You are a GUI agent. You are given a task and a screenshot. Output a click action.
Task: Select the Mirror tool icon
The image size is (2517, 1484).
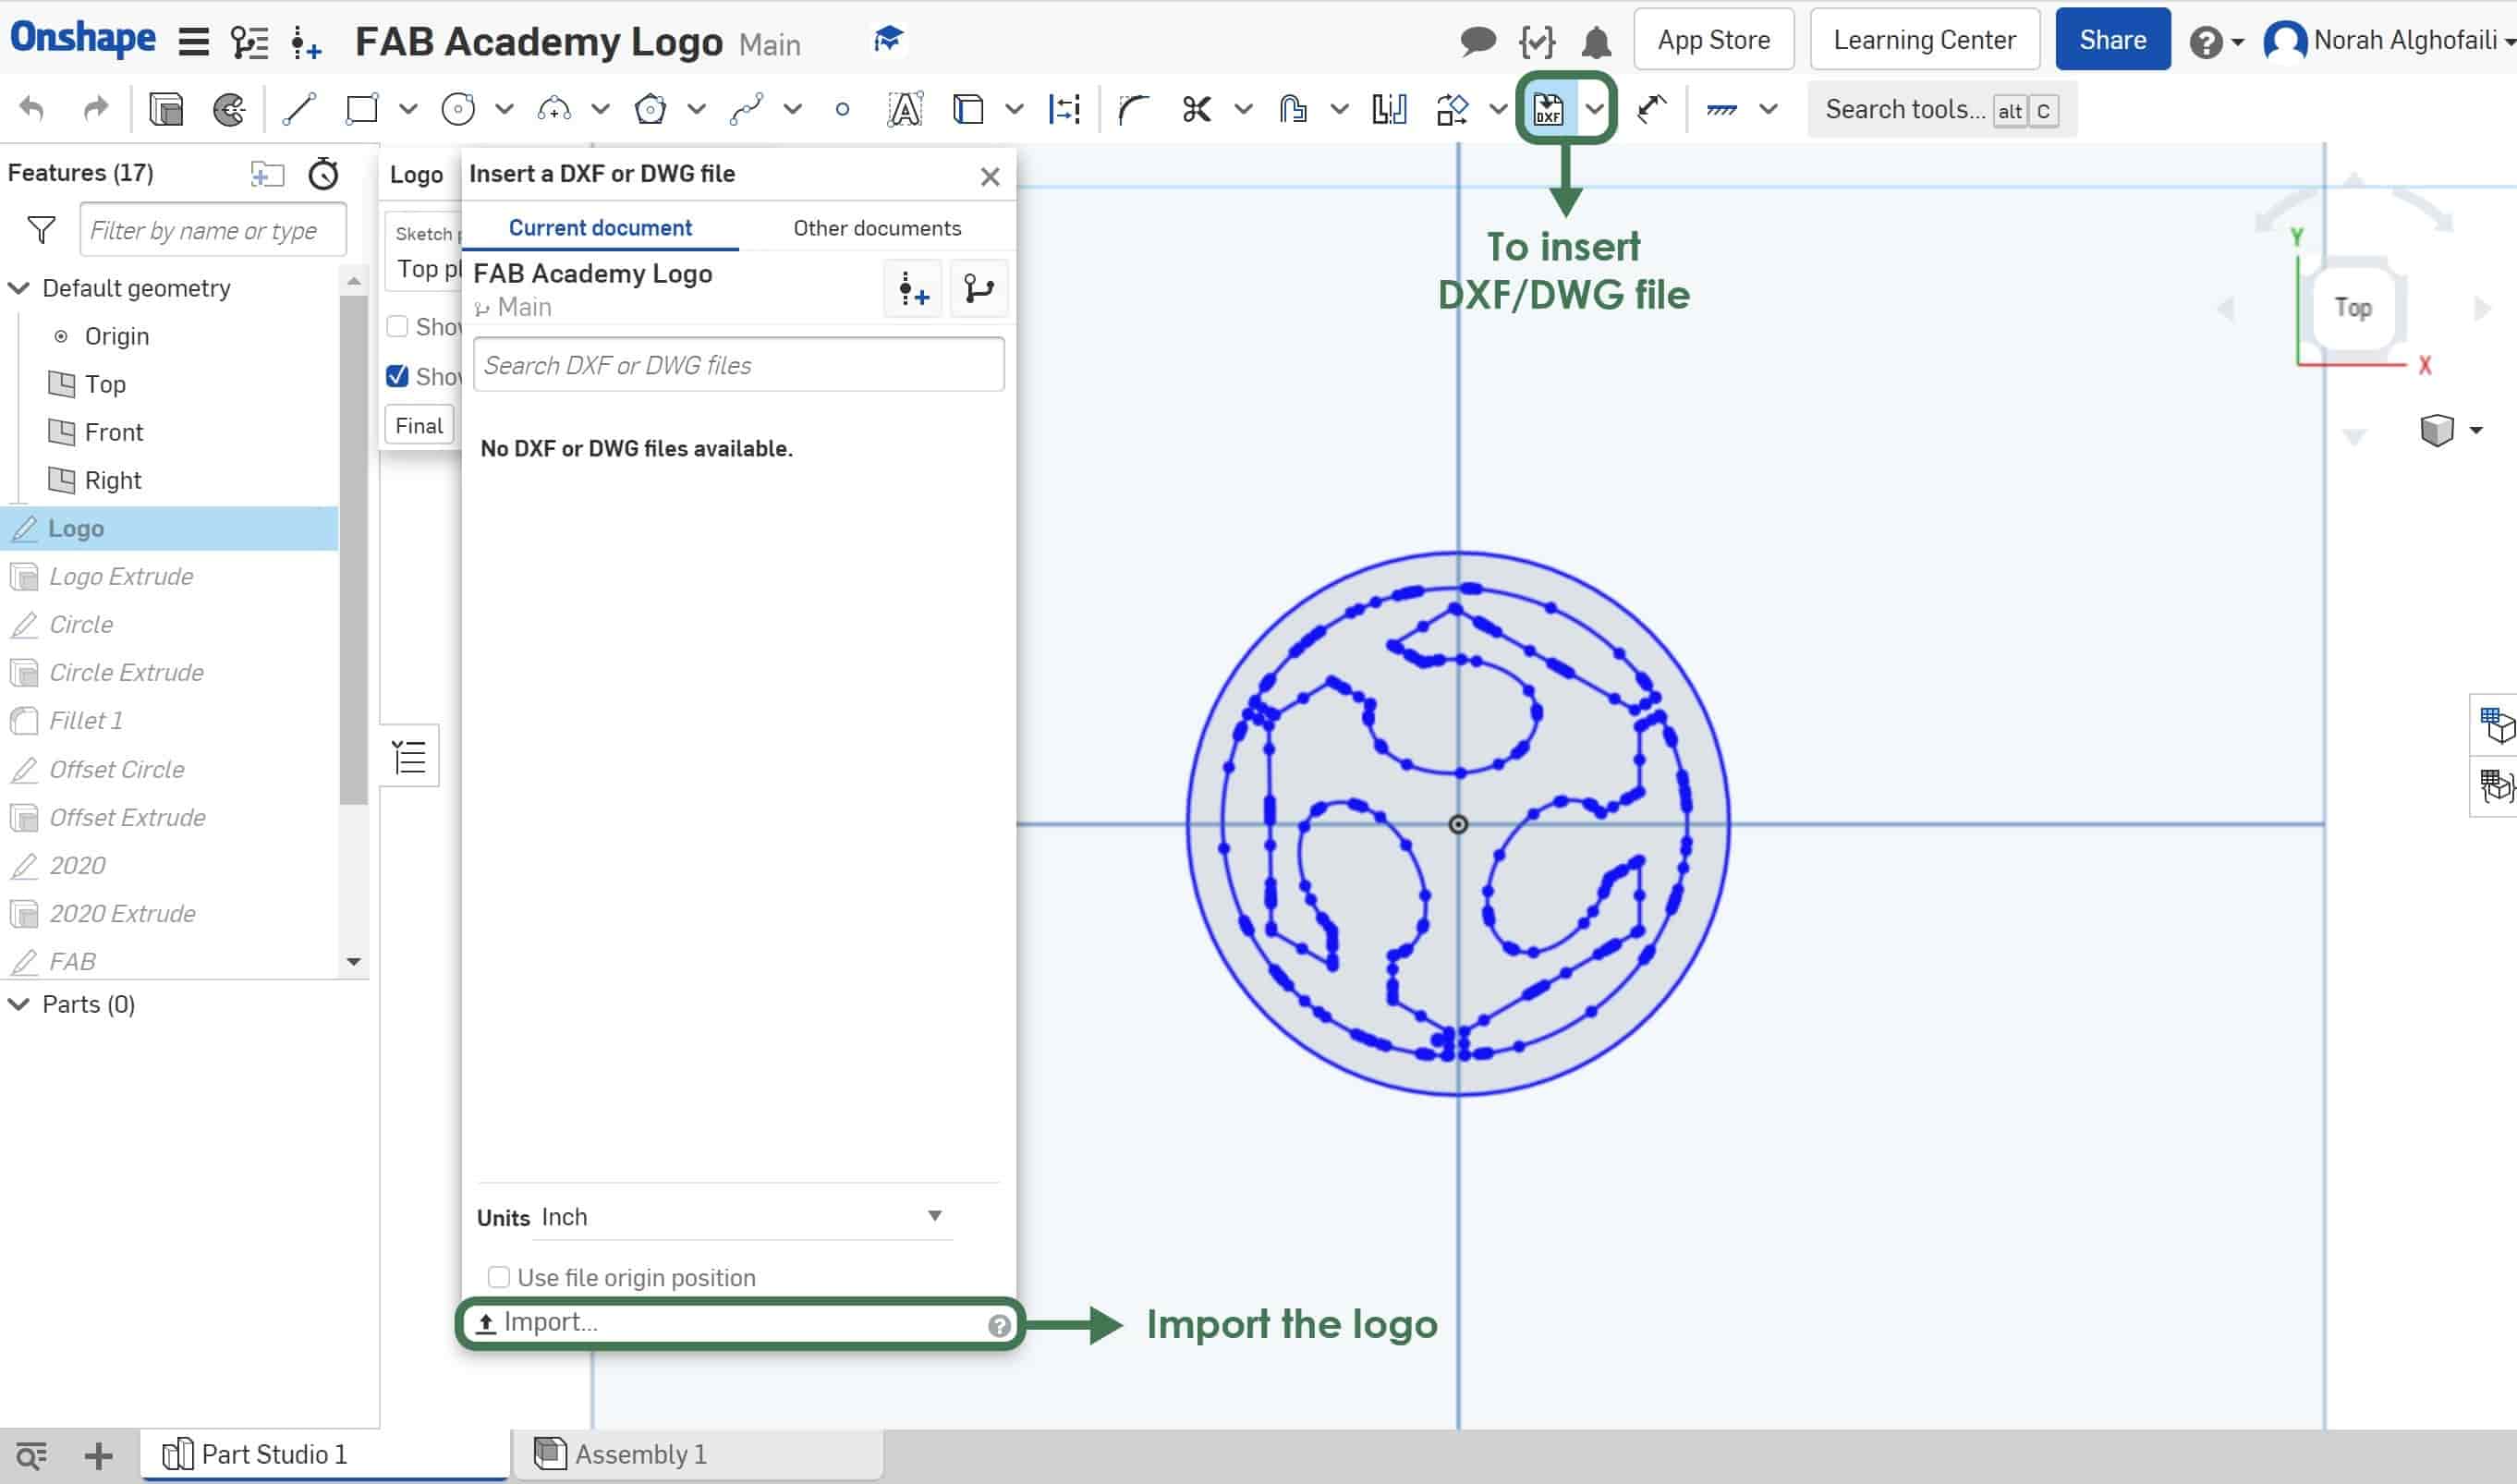click(1389, 108)
